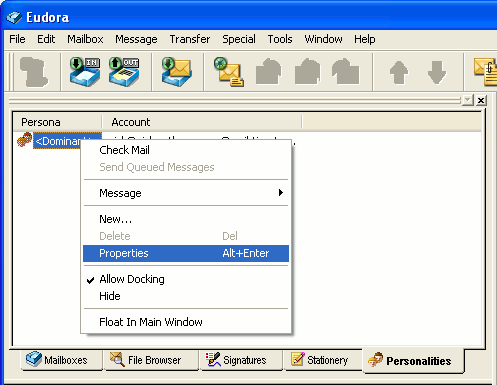497x385 pixels.
Task: Toggle Allow Docking checkmark option
Action: pyautogui.click(x=186, y=279)
